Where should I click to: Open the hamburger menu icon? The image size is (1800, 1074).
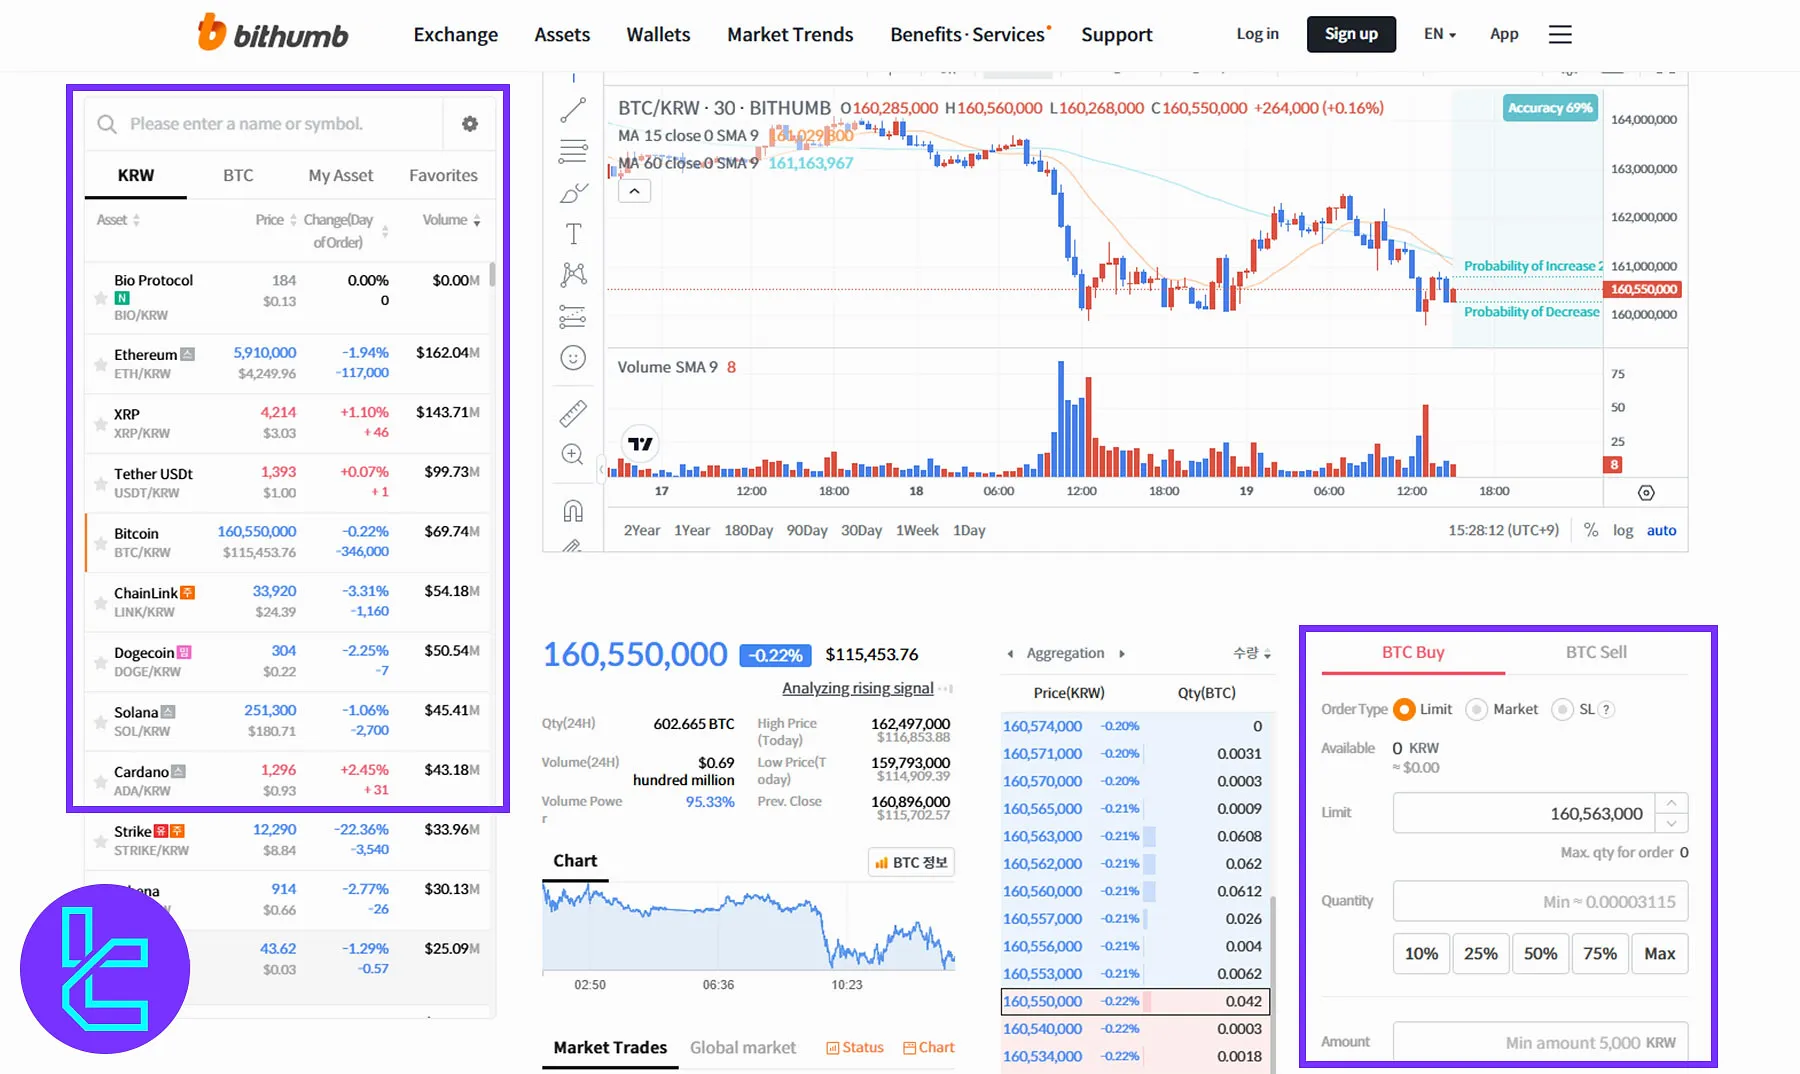(x=1560, y=34)
